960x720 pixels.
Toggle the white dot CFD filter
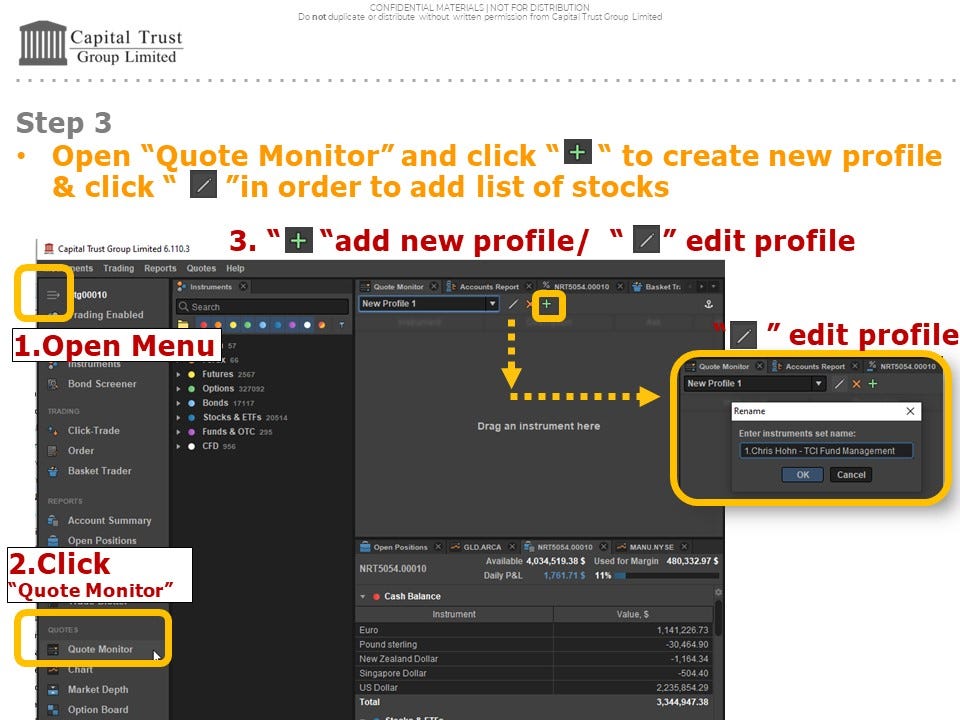pyautogui.click(x=307, y=325)
